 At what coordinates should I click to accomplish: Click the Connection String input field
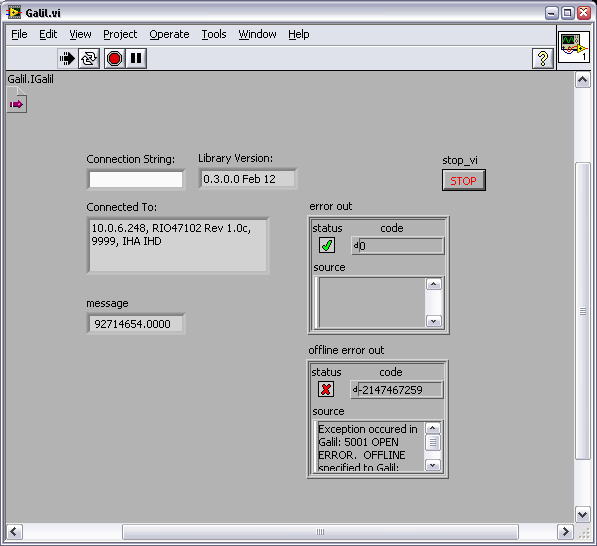click(x=136, y=179)
